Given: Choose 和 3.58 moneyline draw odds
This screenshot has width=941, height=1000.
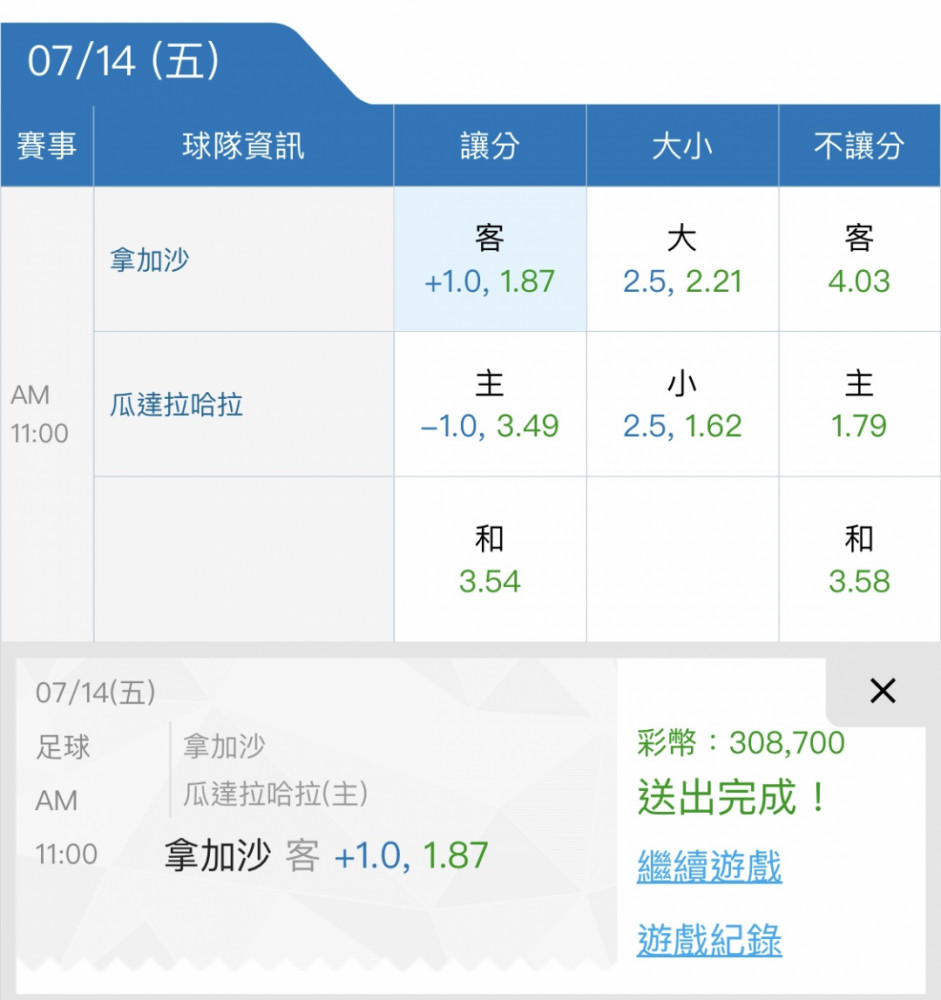Looking at the screenshot, I should (859, 559).
